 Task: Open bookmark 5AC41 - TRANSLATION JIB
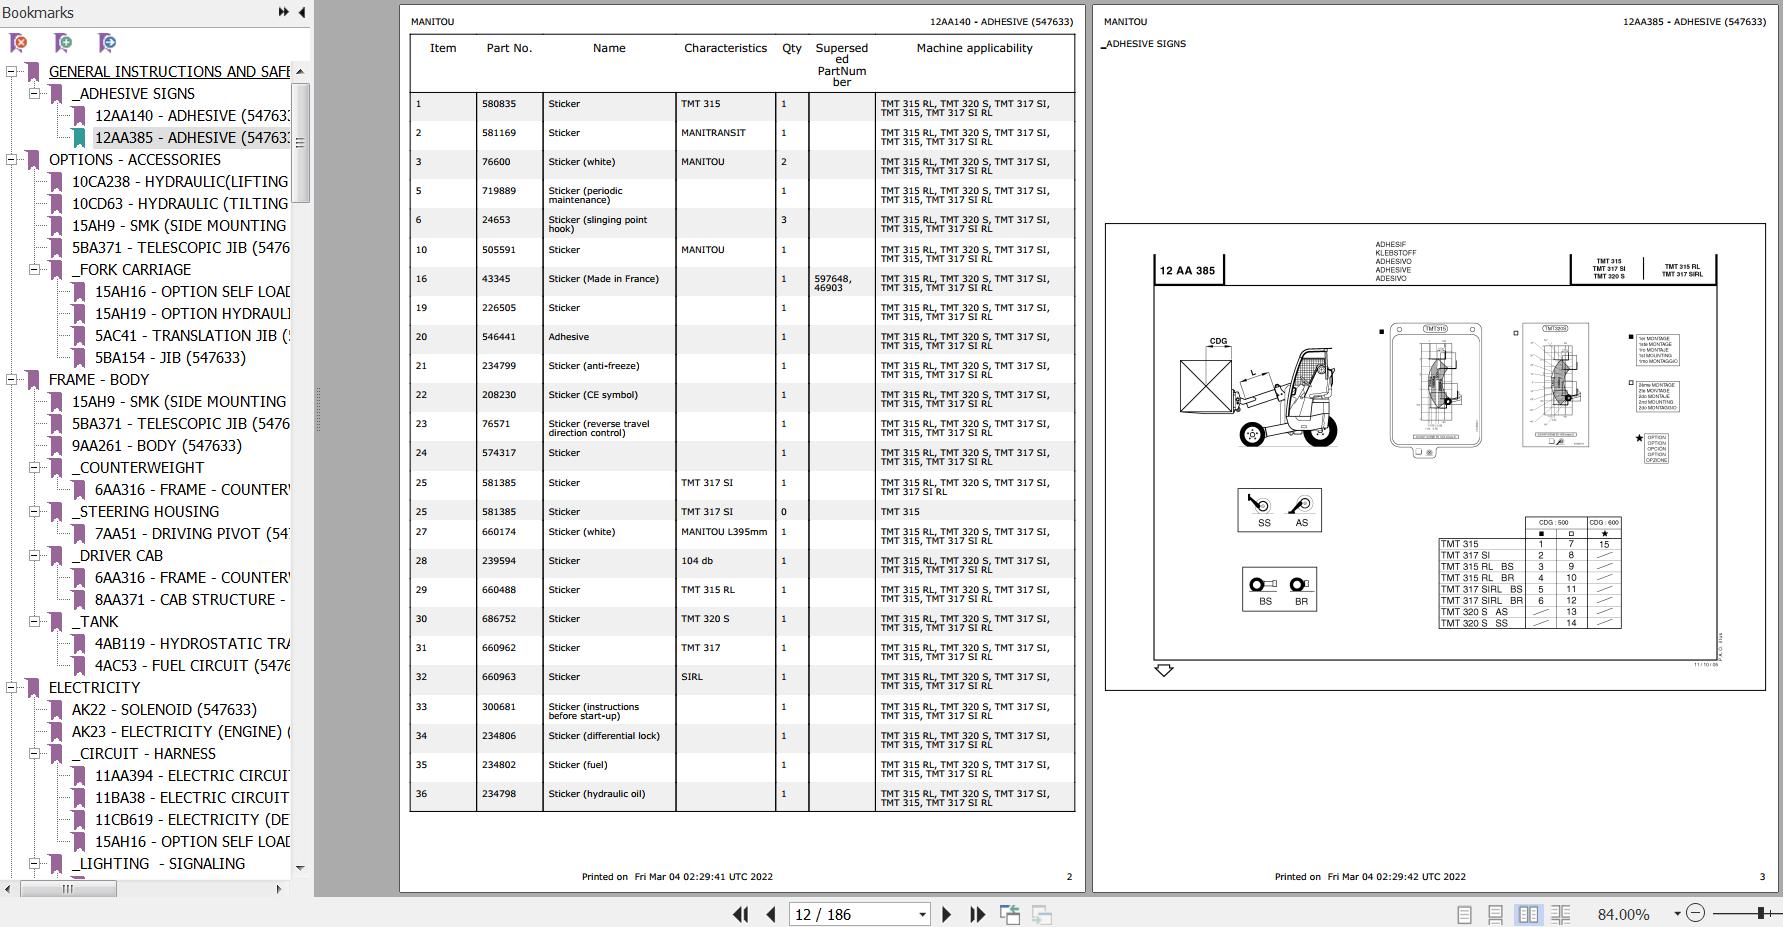coord(192,336)
